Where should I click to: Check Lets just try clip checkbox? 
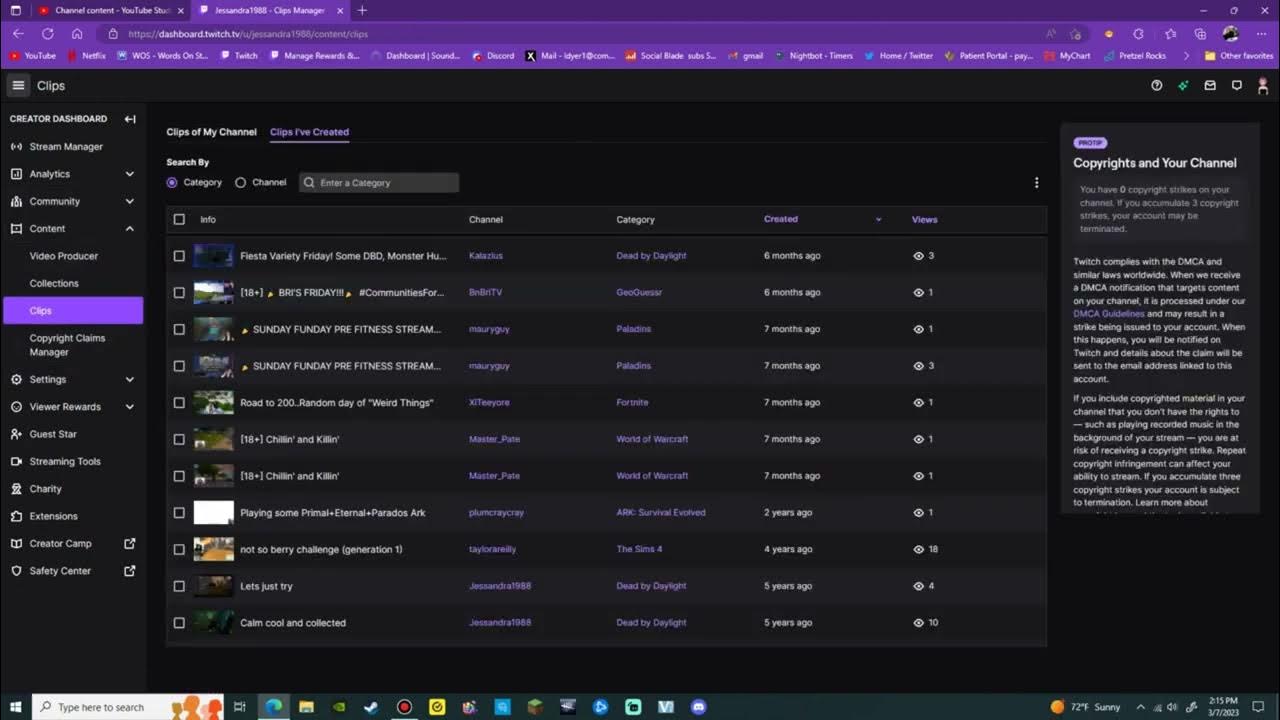(179, 586)
